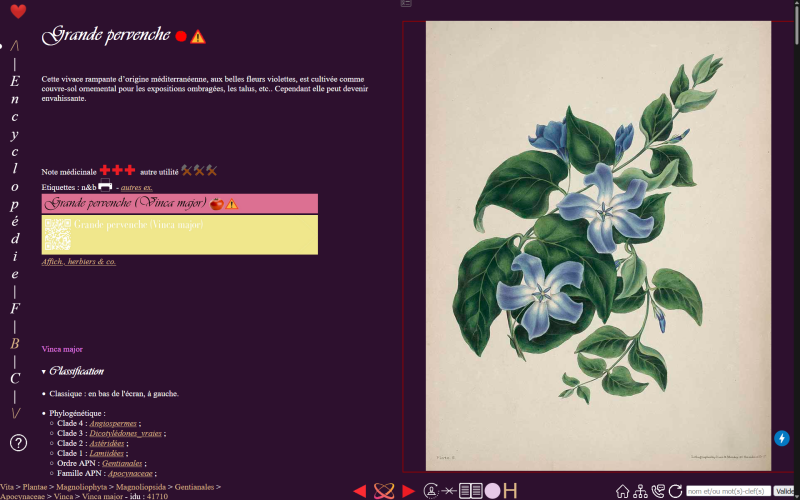Open the hierarchy tree icon
Viewport: 800px width, 500px height.
point(640,491)
